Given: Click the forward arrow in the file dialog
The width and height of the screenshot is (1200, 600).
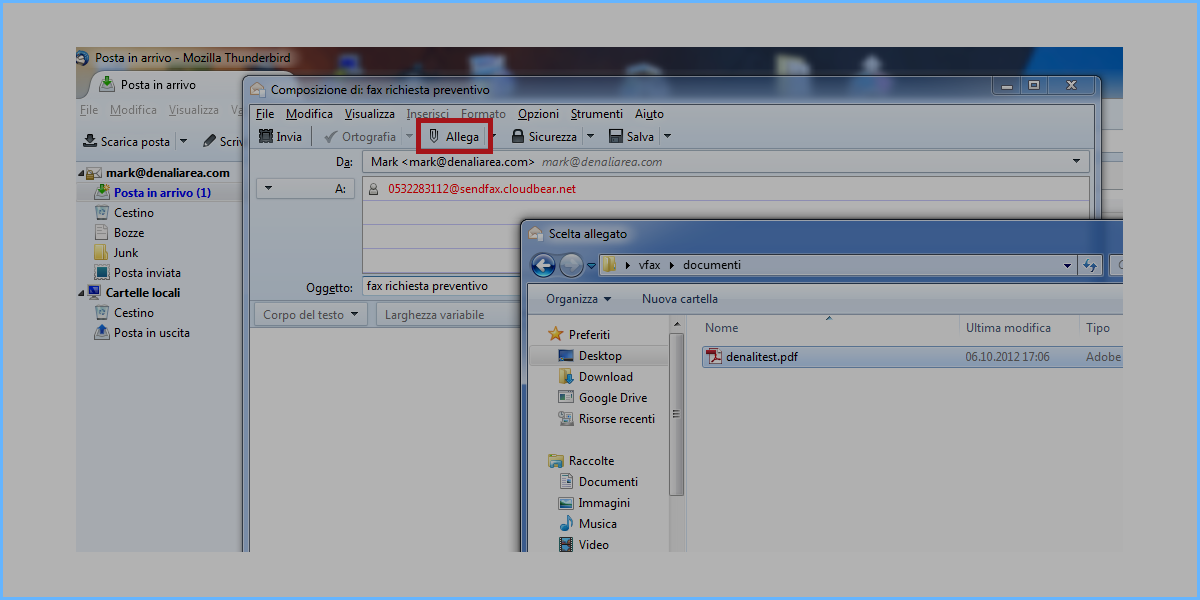Looking at the screenshot, I should tap(571, 266).
